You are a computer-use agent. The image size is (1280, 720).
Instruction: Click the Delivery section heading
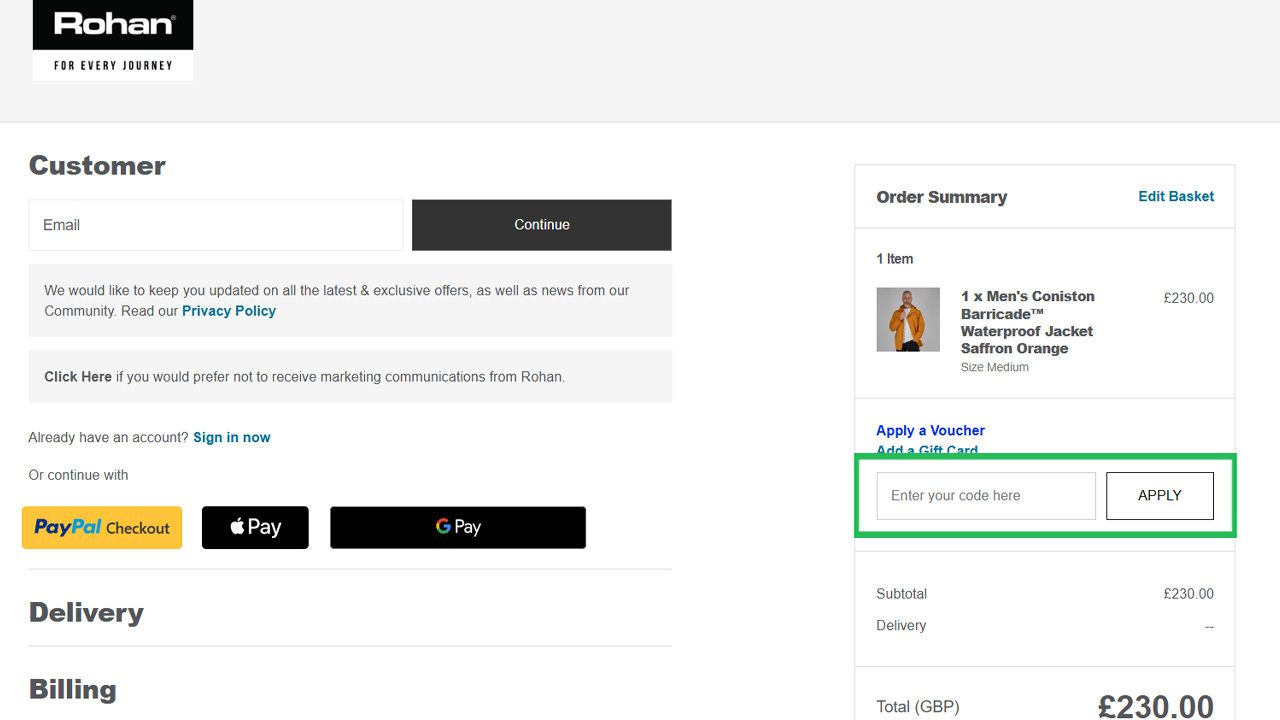tap(86, 612)
